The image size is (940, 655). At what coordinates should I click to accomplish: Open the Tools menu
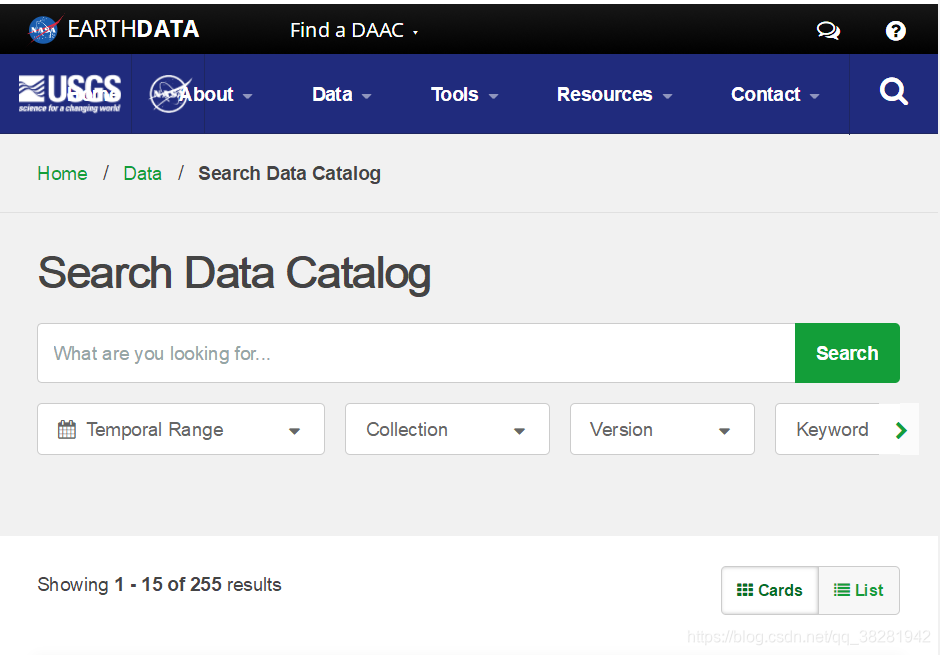pyautogui.click(x=464, y=94)
